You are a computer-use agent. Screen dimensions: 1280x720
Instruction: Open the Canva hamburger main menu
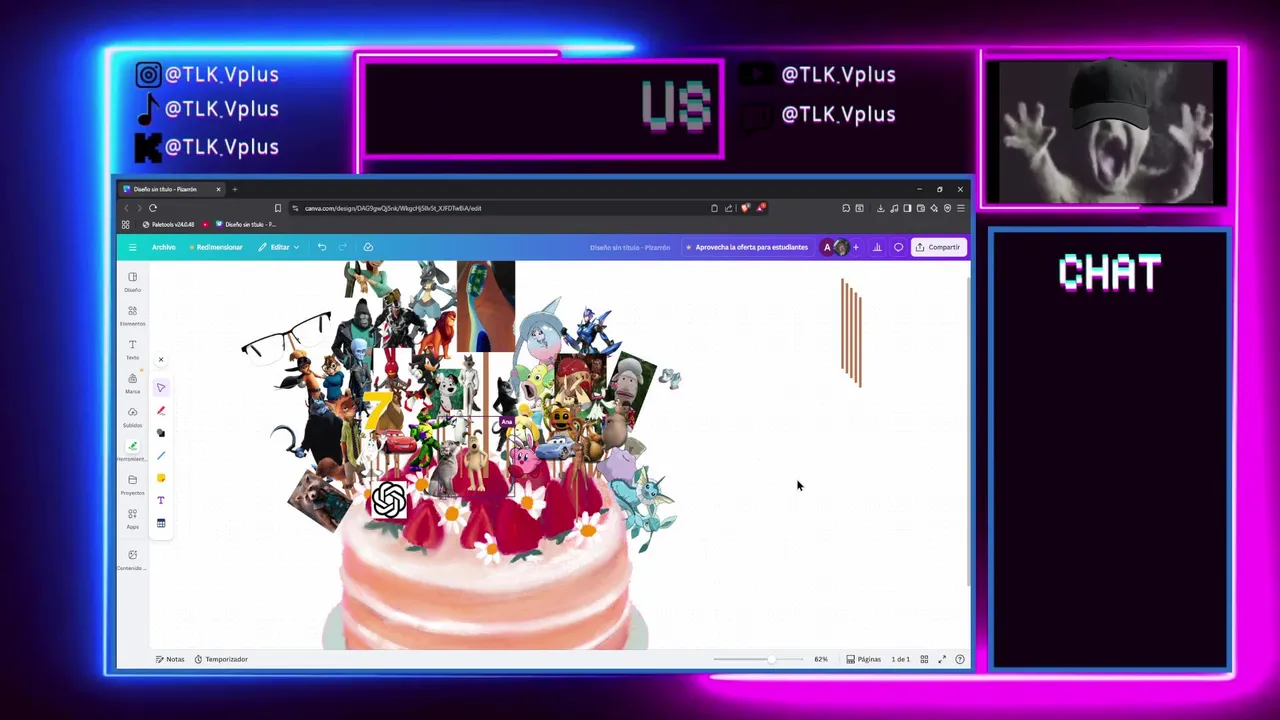132,247
